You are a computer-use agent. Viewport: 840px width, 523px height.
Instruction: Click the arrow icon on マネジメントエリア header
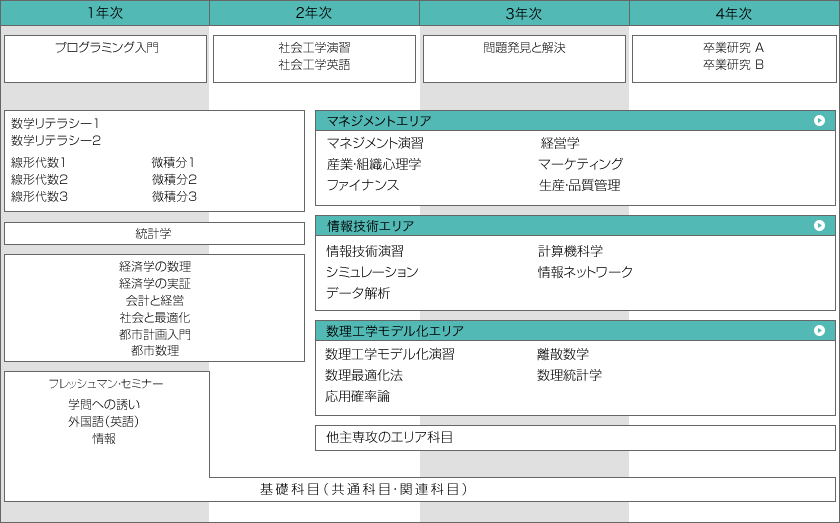click(819, 121)
